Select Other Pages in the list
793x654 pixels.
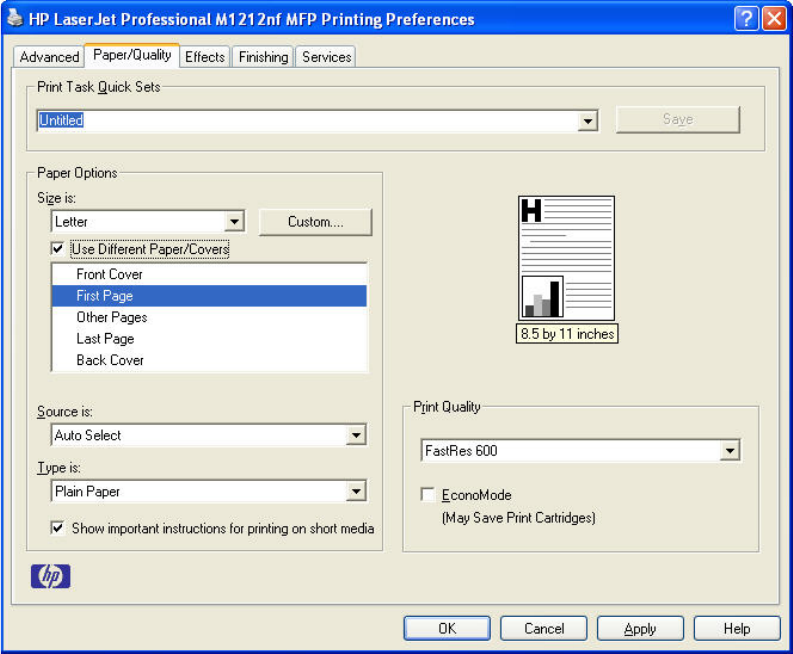click(112, 317)
